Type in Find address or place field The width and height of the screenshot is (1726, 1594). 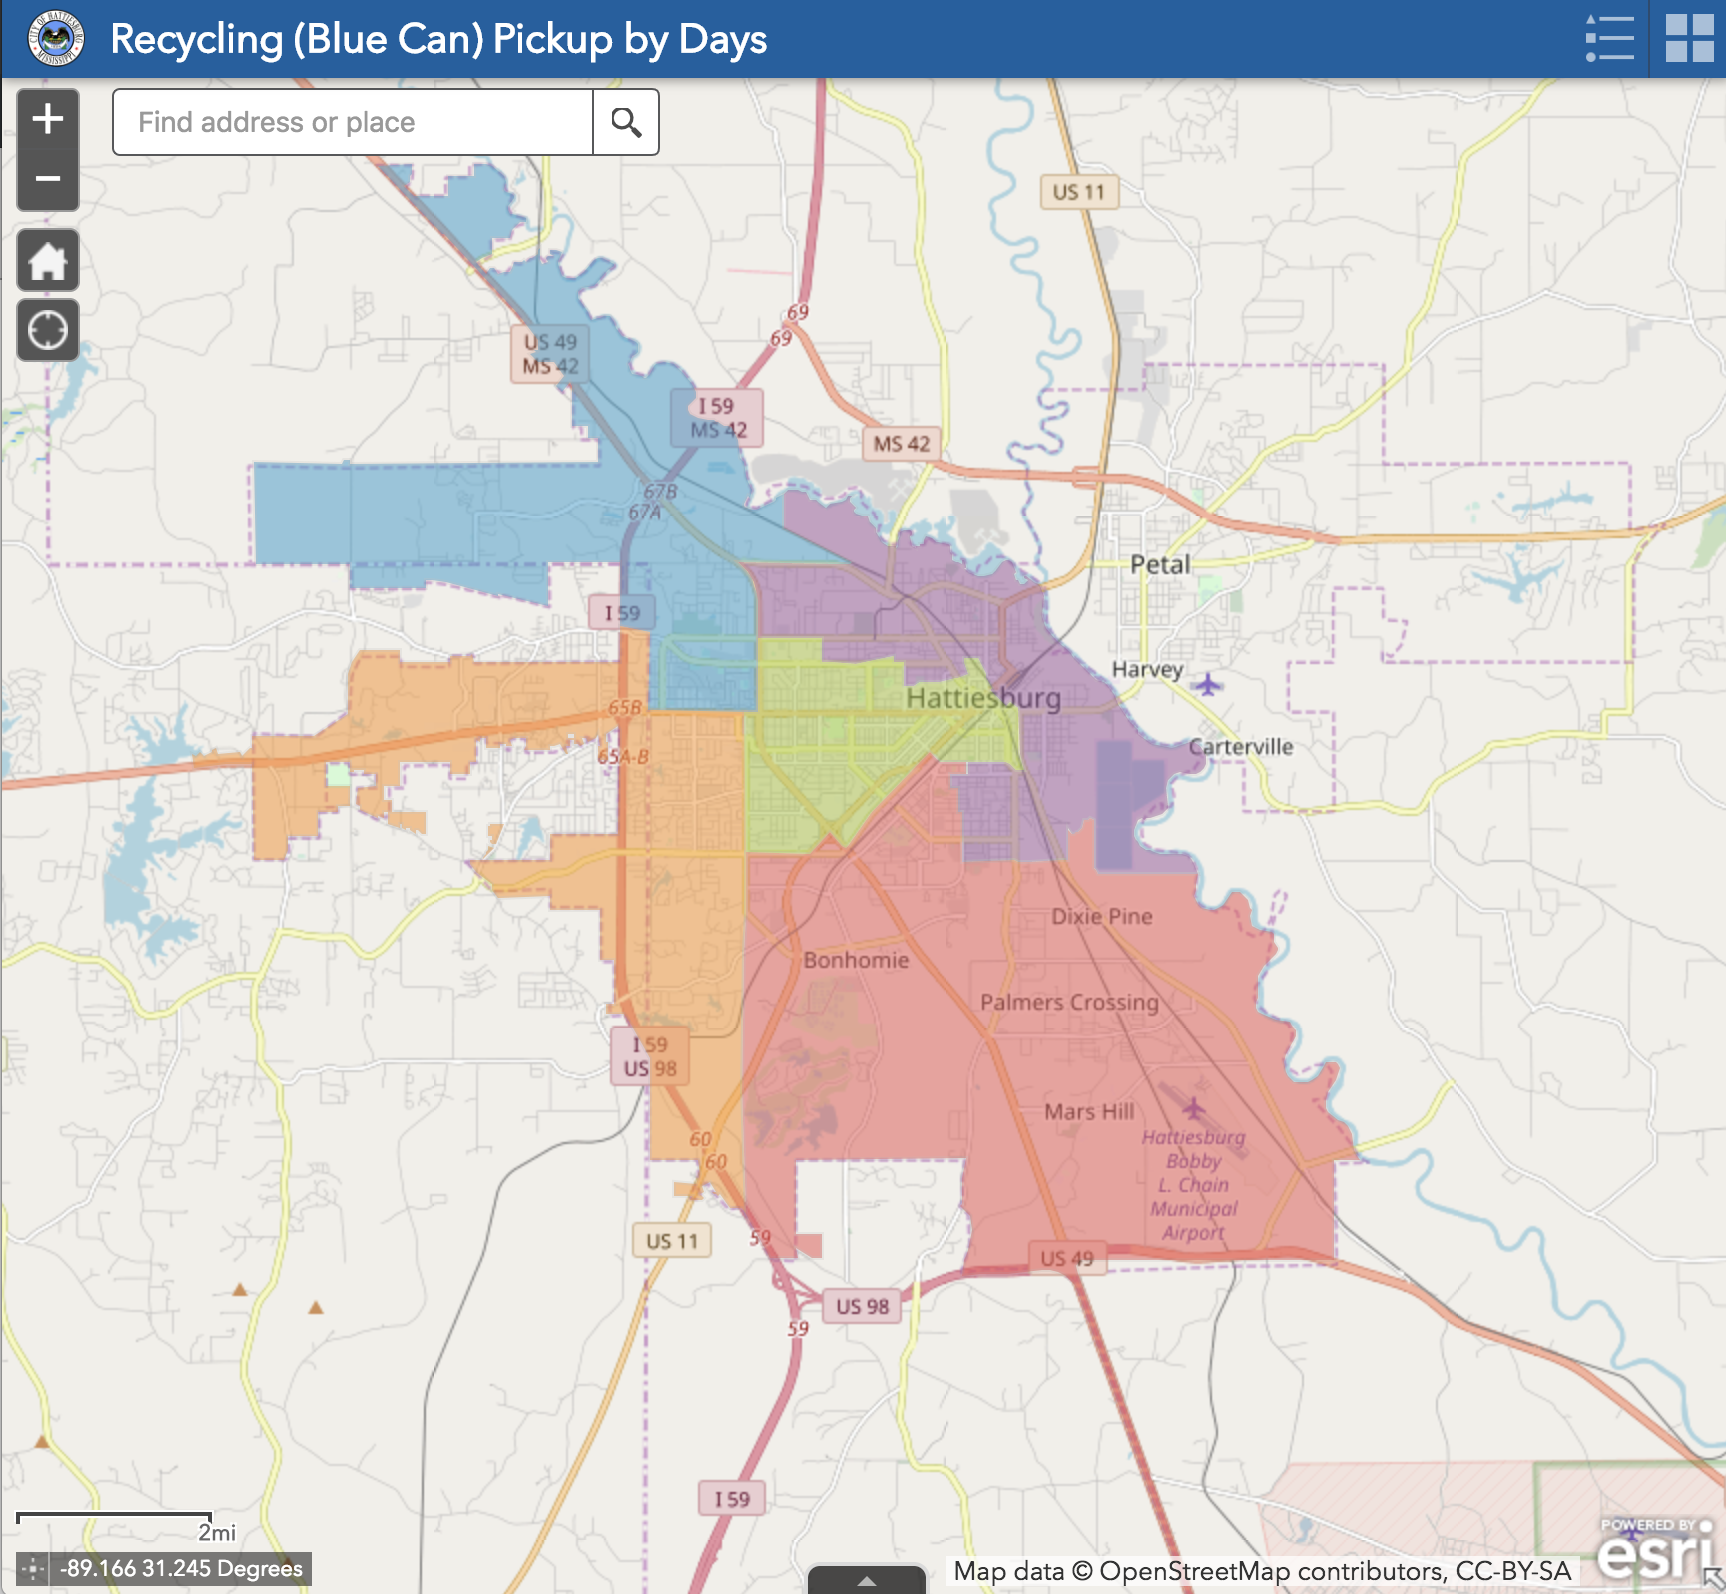coord(353,122)
